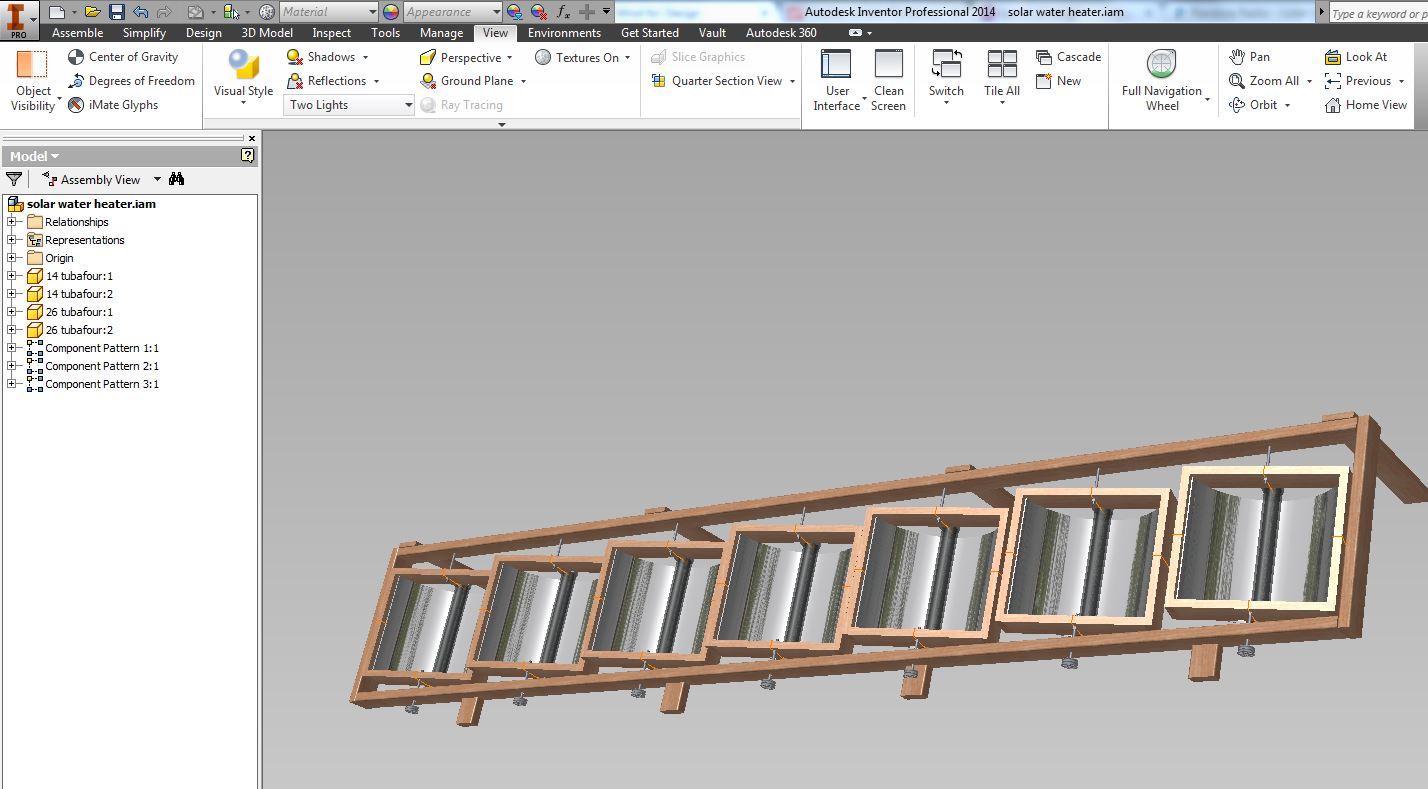Toggle Degrees of Freedom display
The image size is (1428, 789).
coord(131,81)
